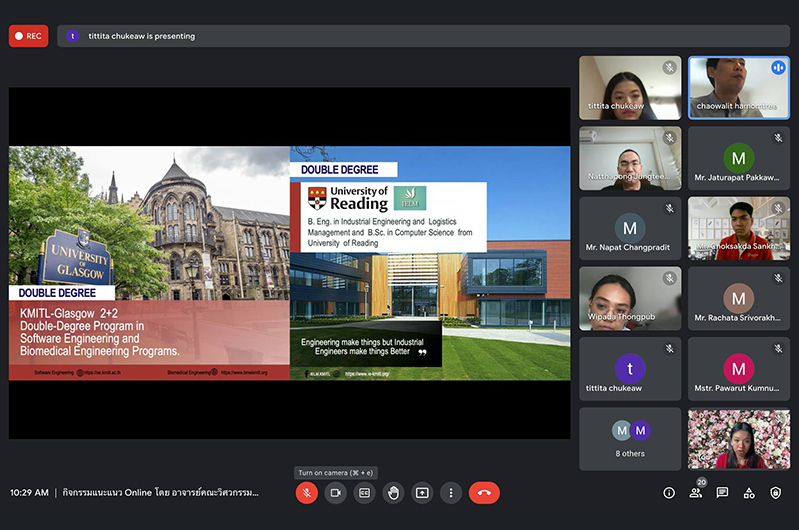Select tittita chukeaw avatar tile

coord(630,368)
